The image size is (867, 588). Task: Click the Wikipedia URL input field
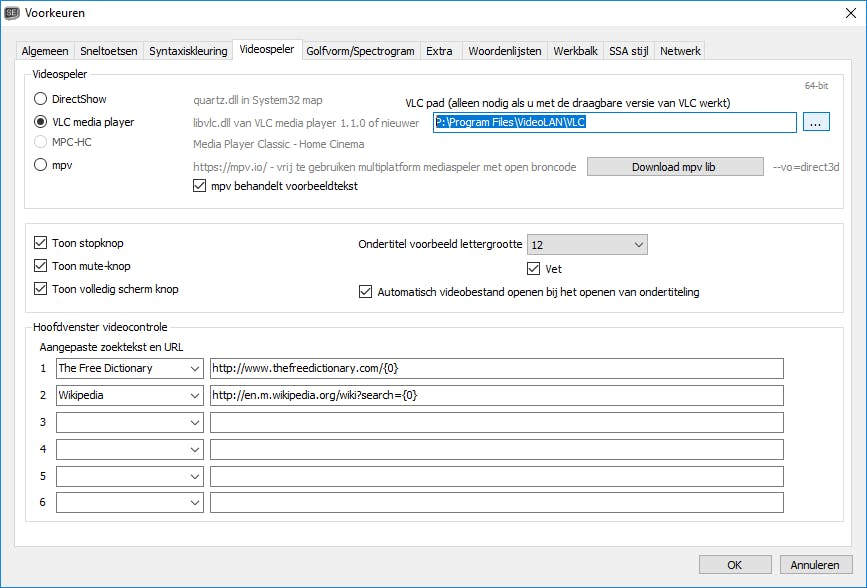[x=496, y=395]
